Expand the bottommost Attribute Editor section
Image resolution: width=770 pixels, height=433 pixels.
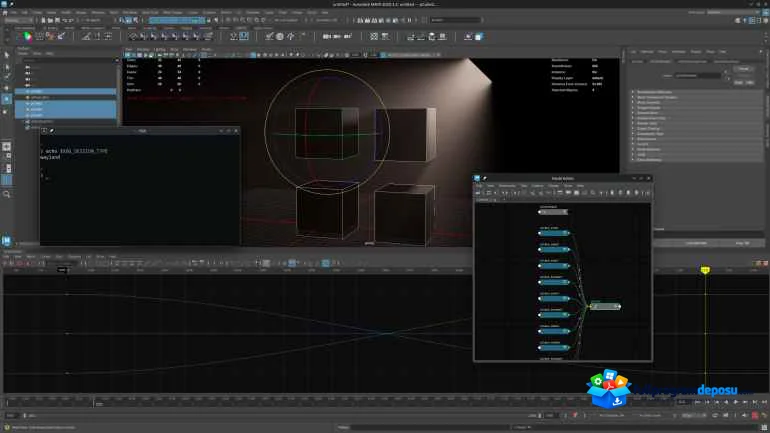(x=633, y=160)
